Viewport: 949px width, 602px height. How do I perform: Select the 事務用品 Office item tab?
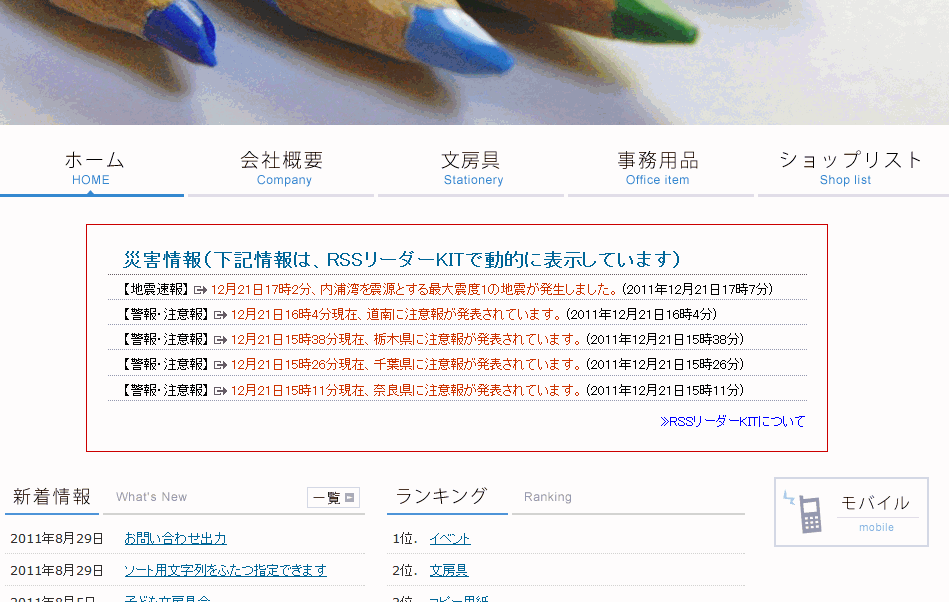pyautogui.click(x=658, y=168)
